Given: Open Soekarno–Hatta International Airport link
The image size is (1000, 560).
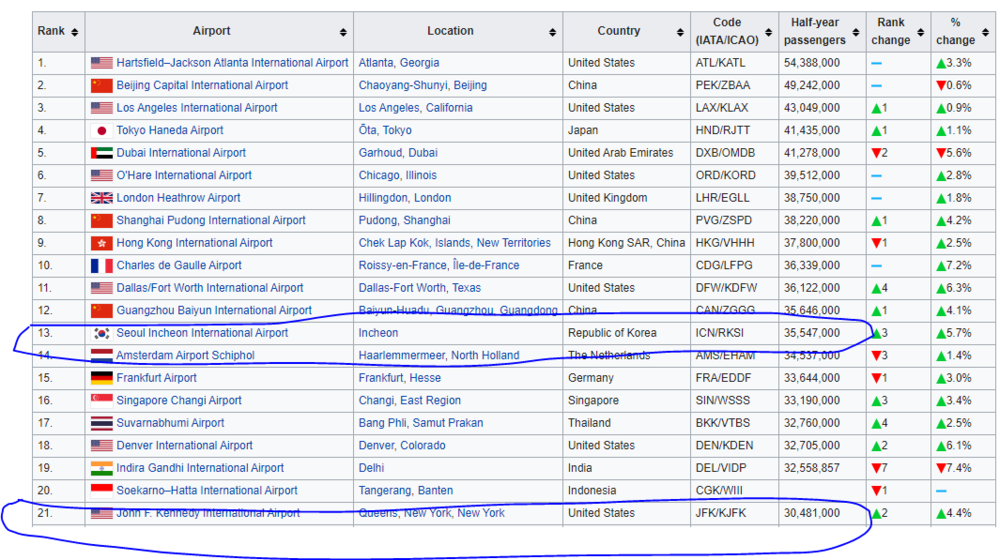Looking at the screenshot, I should click(207, 490).
